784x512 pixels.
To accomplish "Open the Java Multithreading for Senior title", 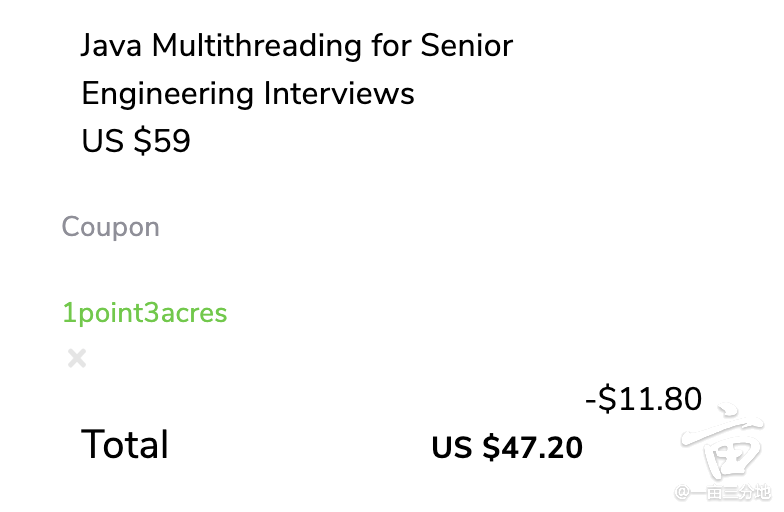I will (297, 46).
